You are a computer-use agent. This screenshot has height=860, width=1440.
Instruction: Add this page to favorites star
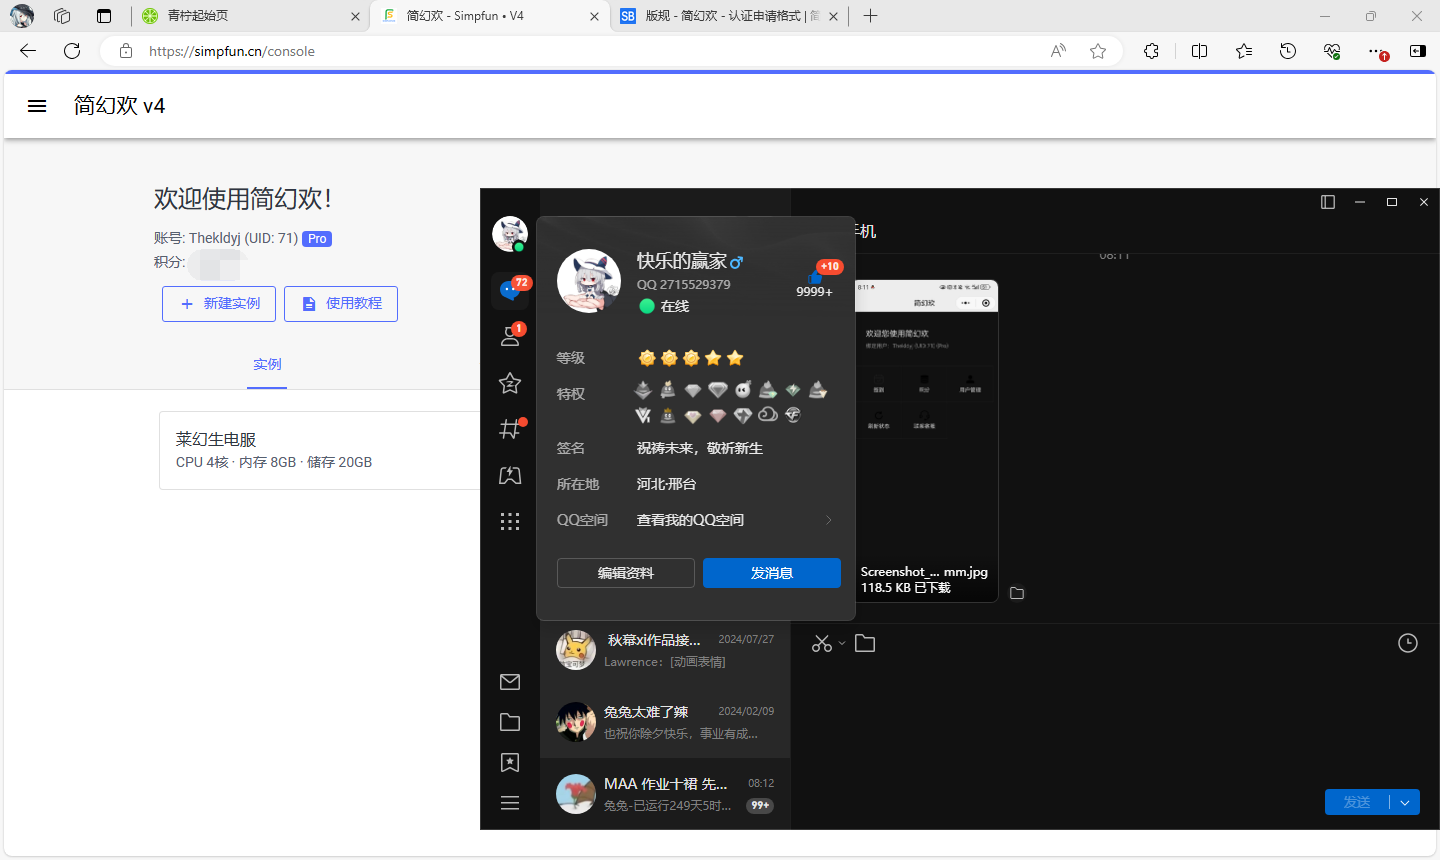pos(1098,51)
